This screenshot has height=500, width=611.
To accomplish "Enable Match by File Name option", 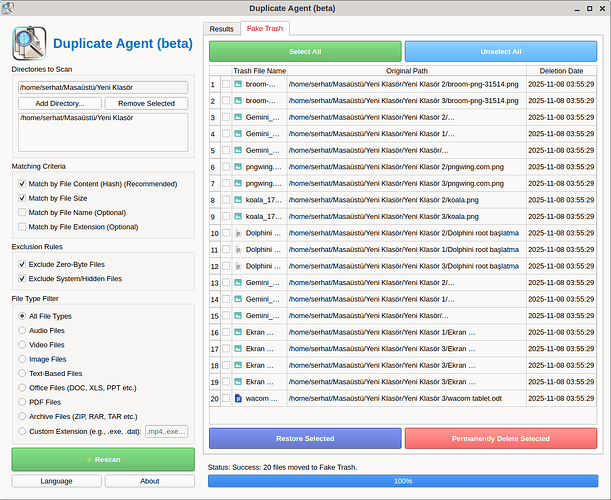I will (x=22, y=213).
